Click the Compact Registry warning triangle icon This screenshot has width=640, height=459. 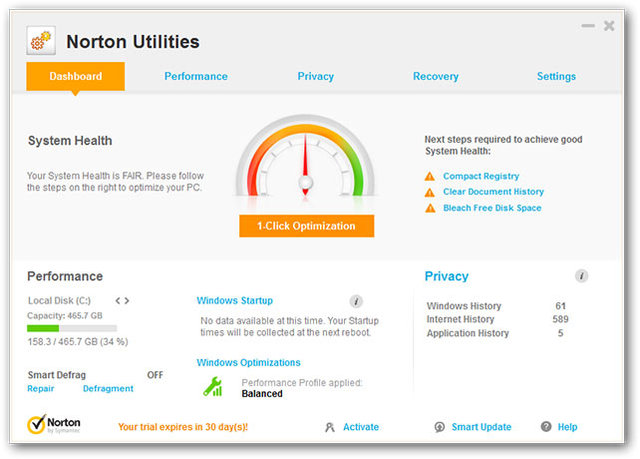tap(430, 176)
